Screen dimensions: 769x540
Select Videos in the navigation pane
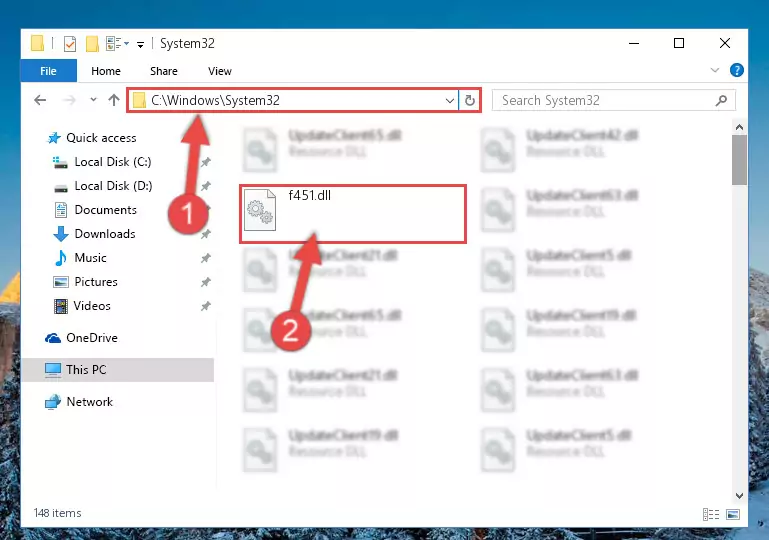click(92, 306)
